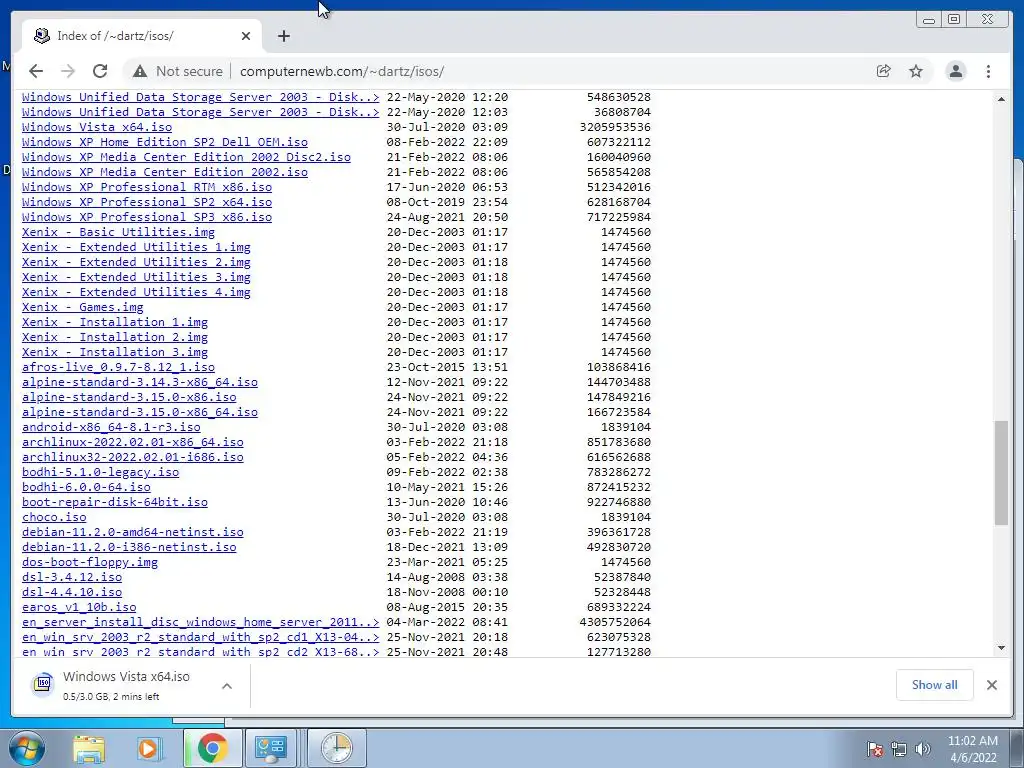Open debian-11.2.0-amd64-netinst.iso link
The height and width of the screenshot is (768, 1024).
click(x=133, y=532)
